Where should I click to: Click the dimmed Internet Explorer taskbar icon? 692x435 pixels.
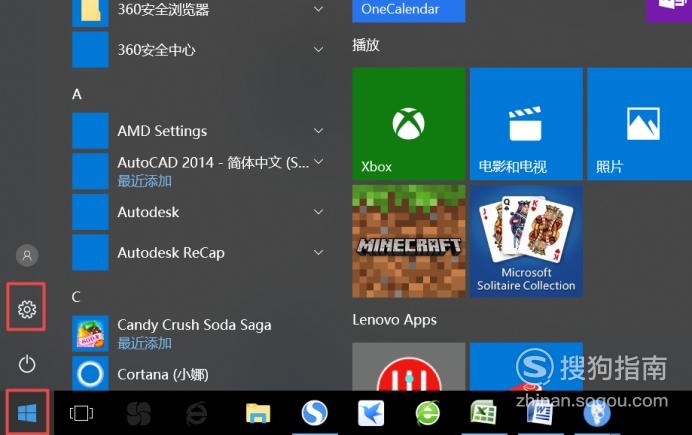pos(196,413)
